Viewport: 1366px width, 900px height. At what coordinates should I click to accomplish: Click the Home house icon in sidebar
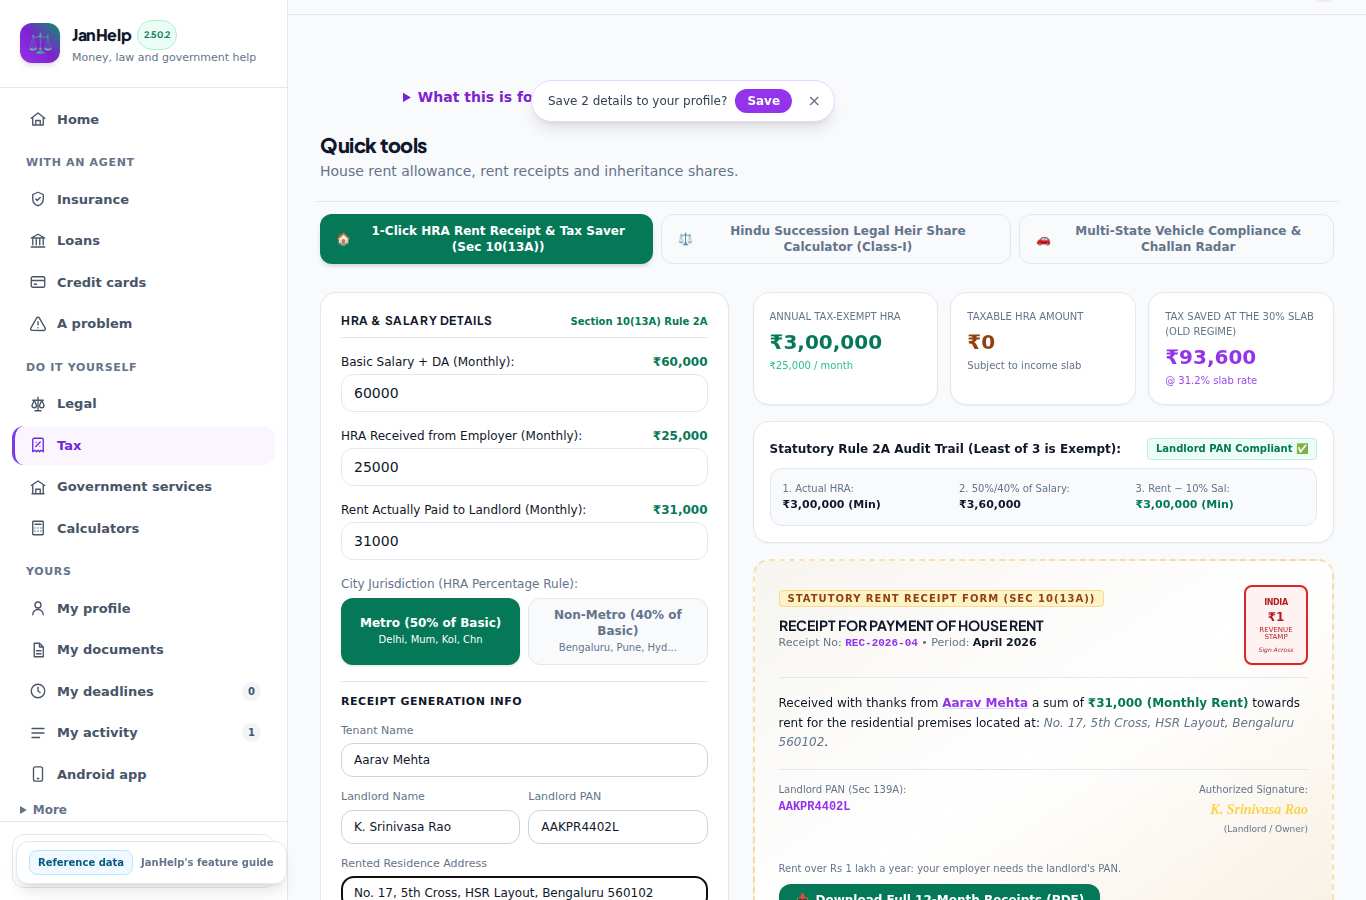coord(38,119)
